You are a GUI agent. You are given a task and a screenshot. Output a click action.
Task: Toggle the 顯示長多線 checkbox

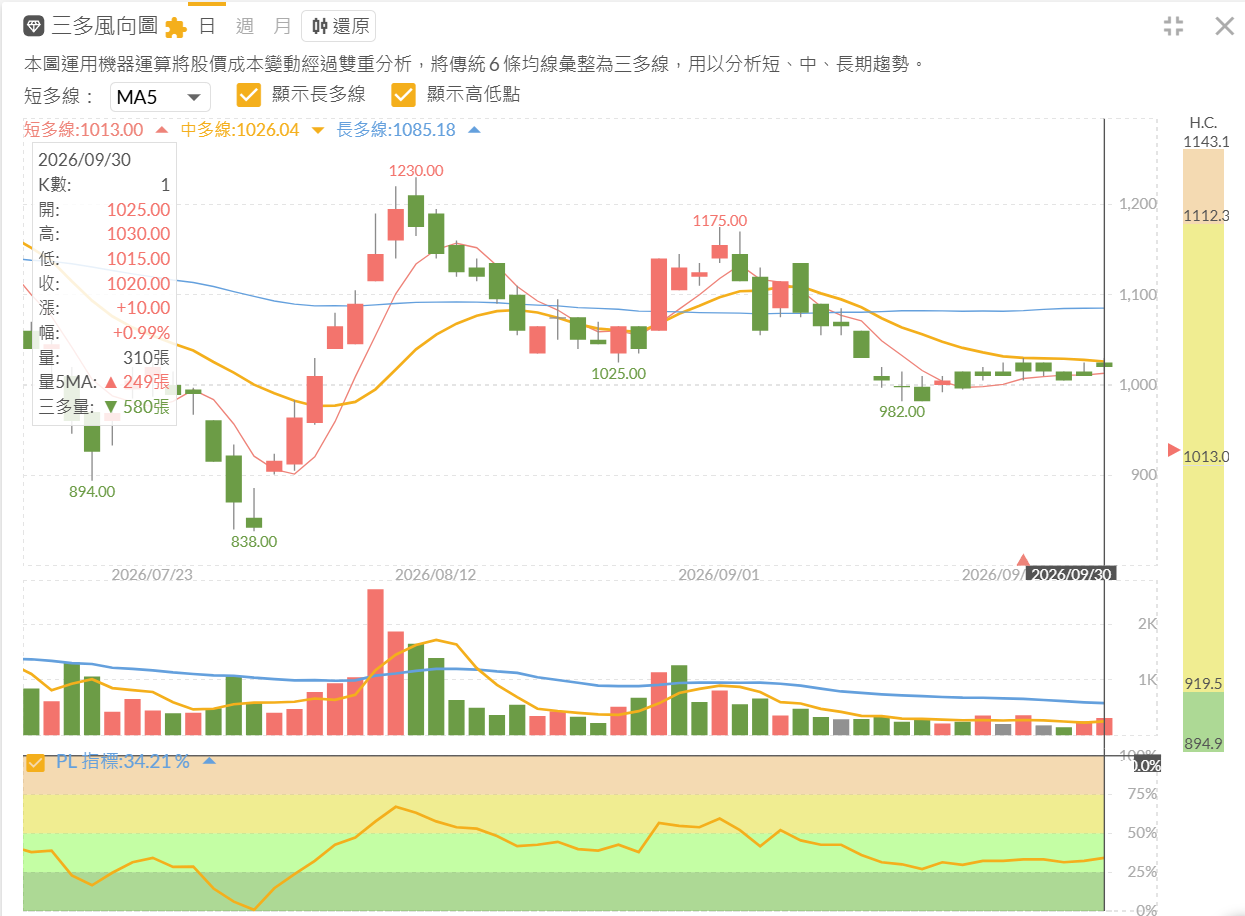(x=249, y=95)
